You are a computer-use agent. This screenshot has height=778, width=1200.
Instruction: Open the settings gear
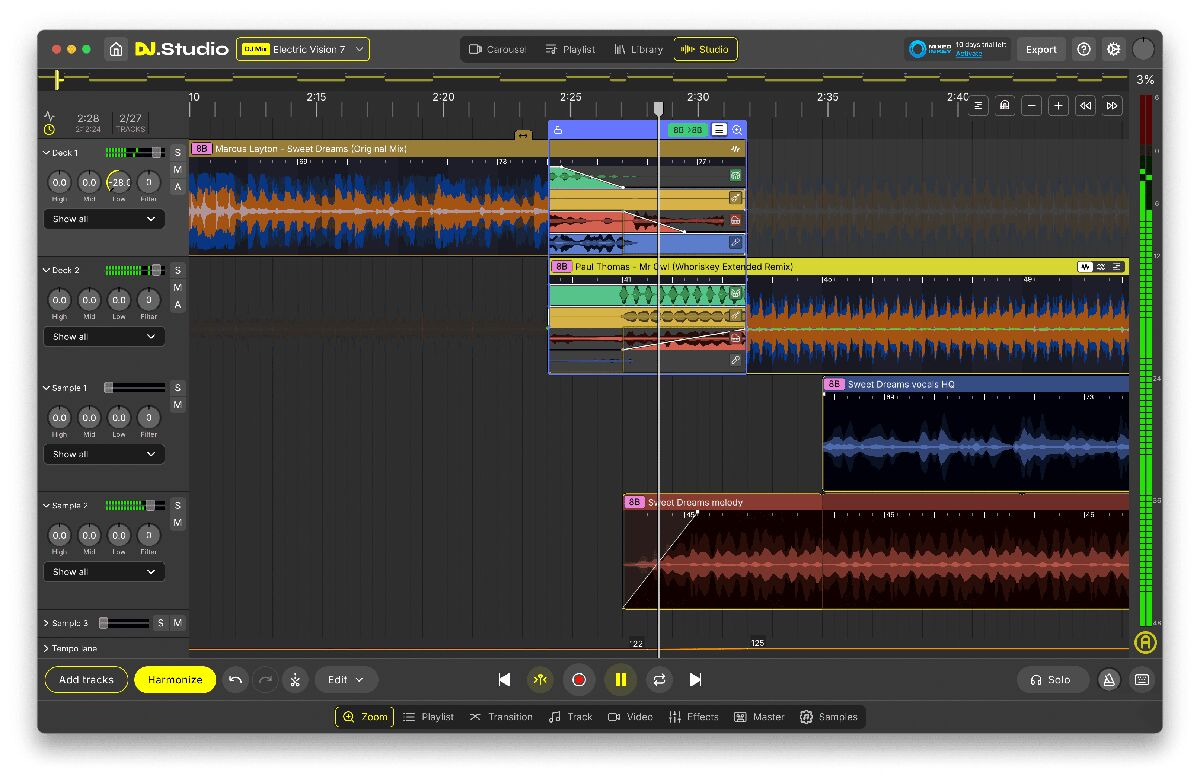(x=1113, y=49)
